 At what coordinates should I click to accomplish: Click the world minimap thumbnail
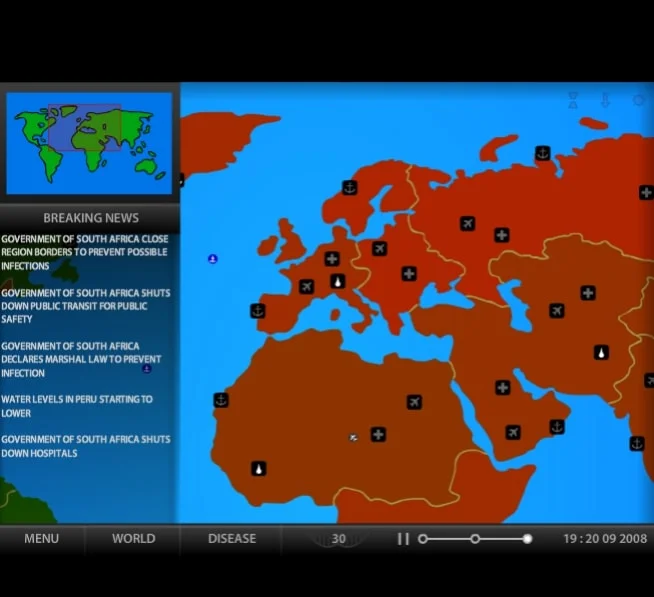tap(89, 143)
